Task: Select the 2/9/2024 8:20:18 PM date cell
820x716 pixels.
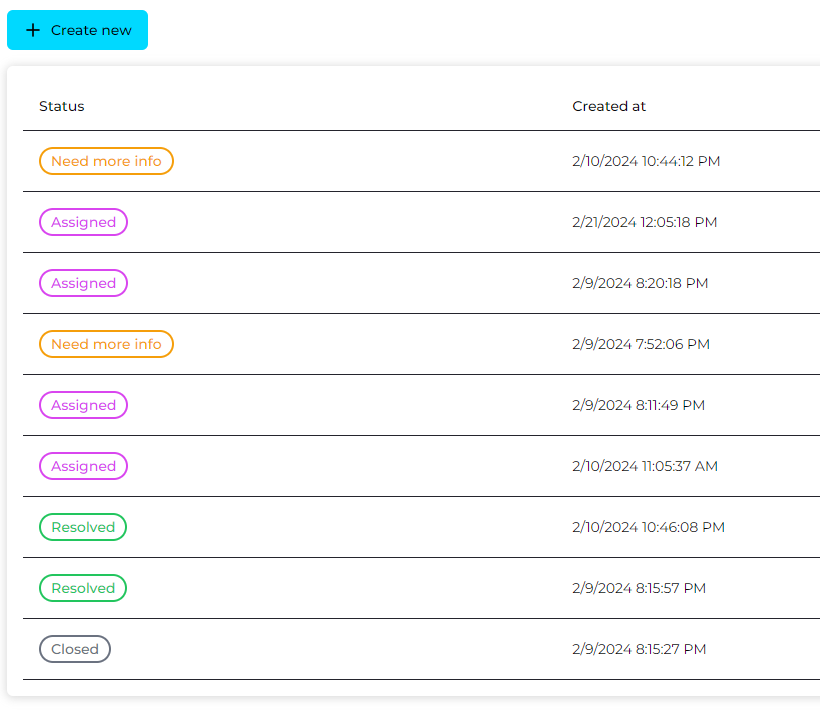Action: 640,283
